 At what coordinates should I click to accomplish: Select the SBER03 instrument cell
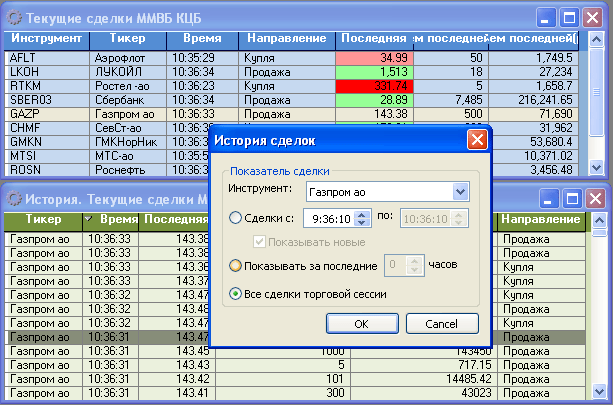click(x=47, y=100)
